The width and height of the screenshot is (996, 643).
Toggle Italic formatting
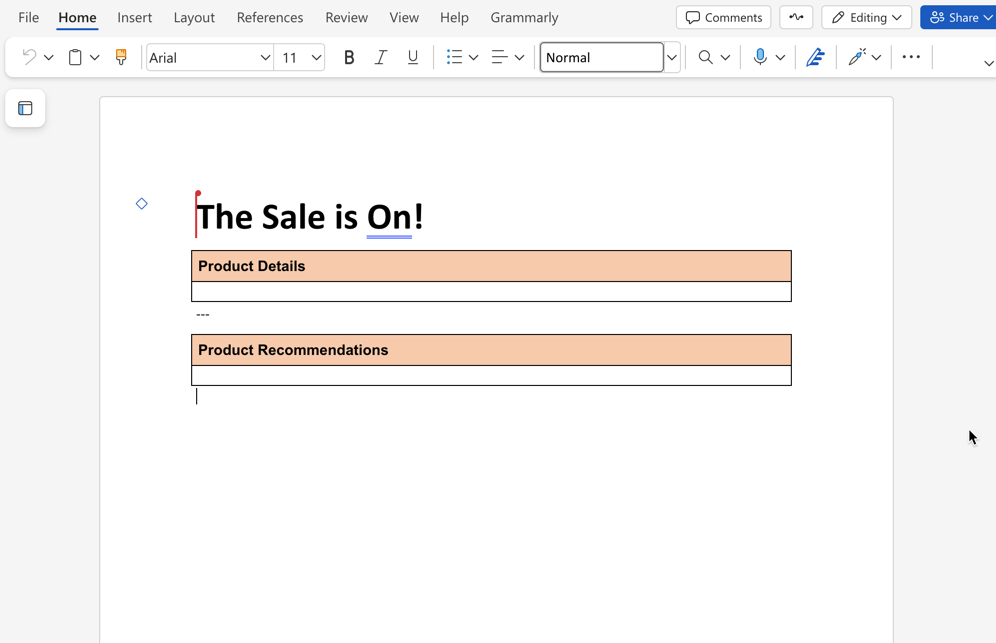(x=380, y=58)
